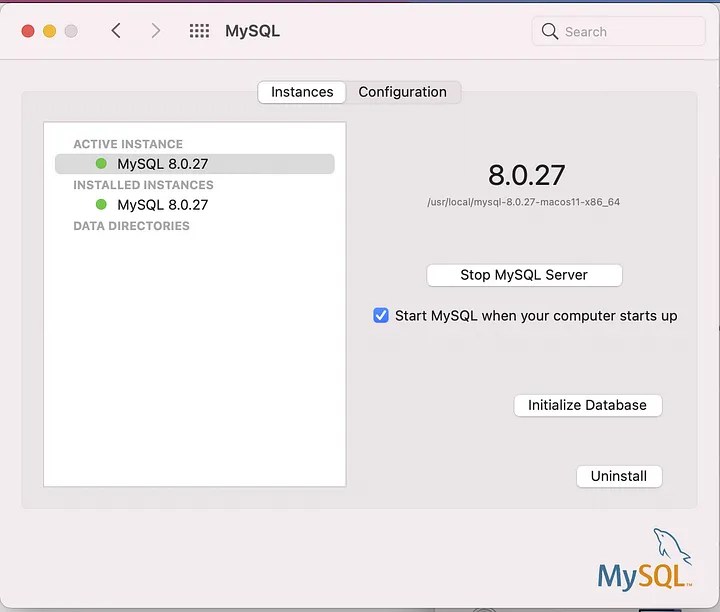The image size is (720, 612).
Task: Select MySQL 8.0.27 under Installed Instances
Action: [x=195, y=205]
